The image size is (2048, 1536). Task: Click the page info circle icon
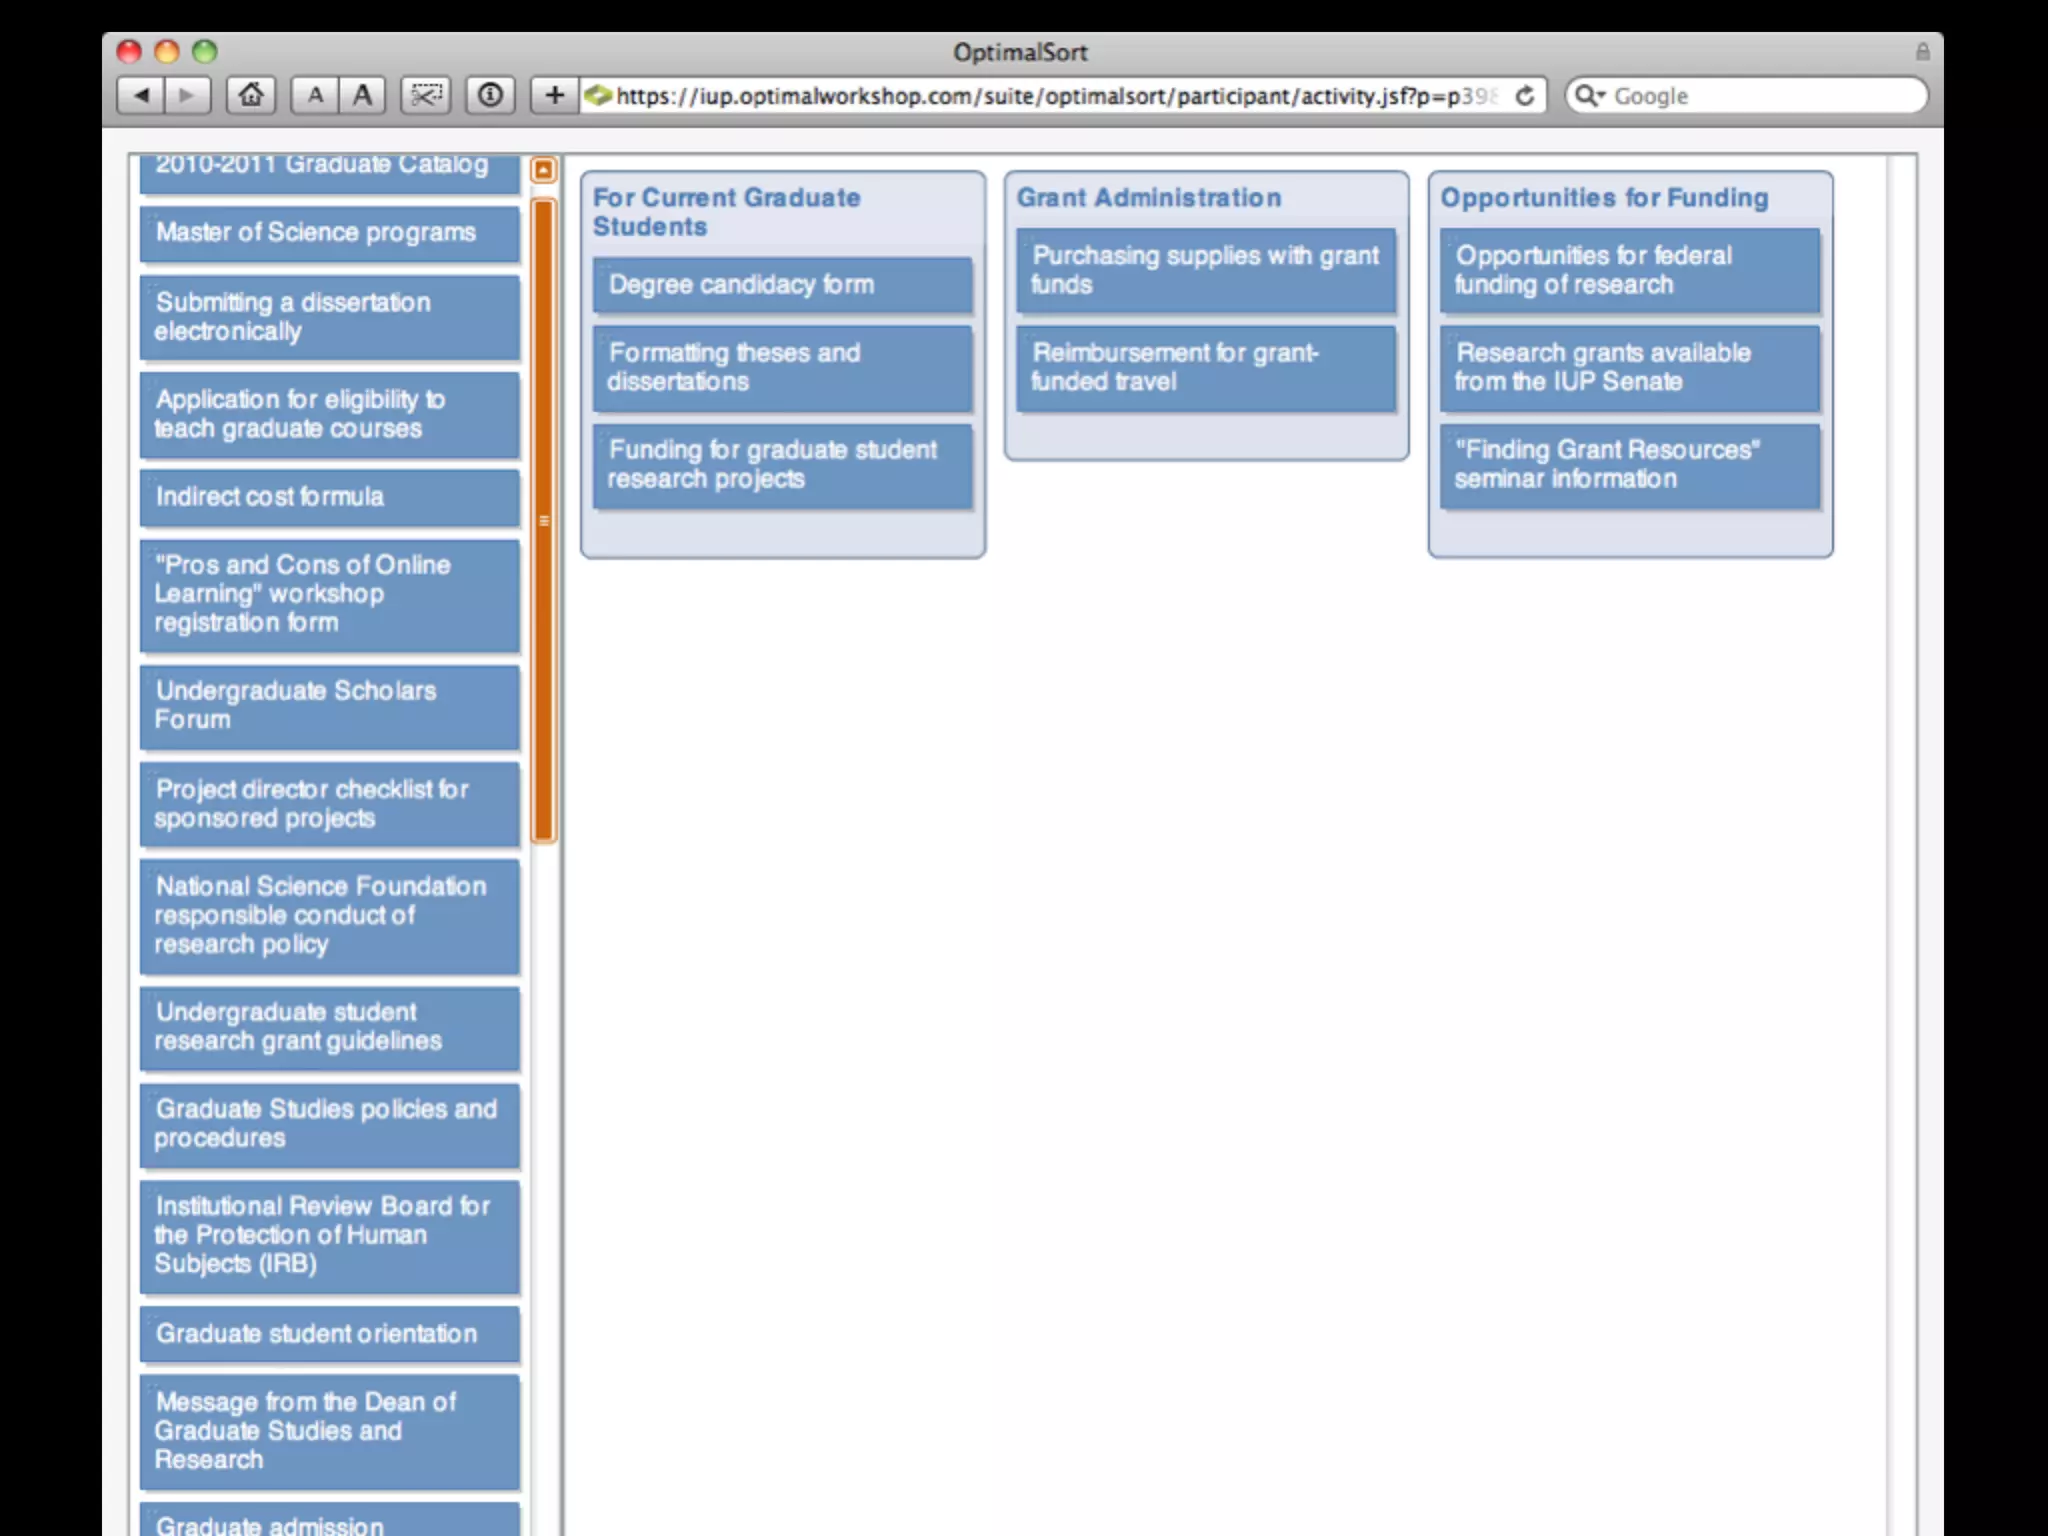pos(490,96)
